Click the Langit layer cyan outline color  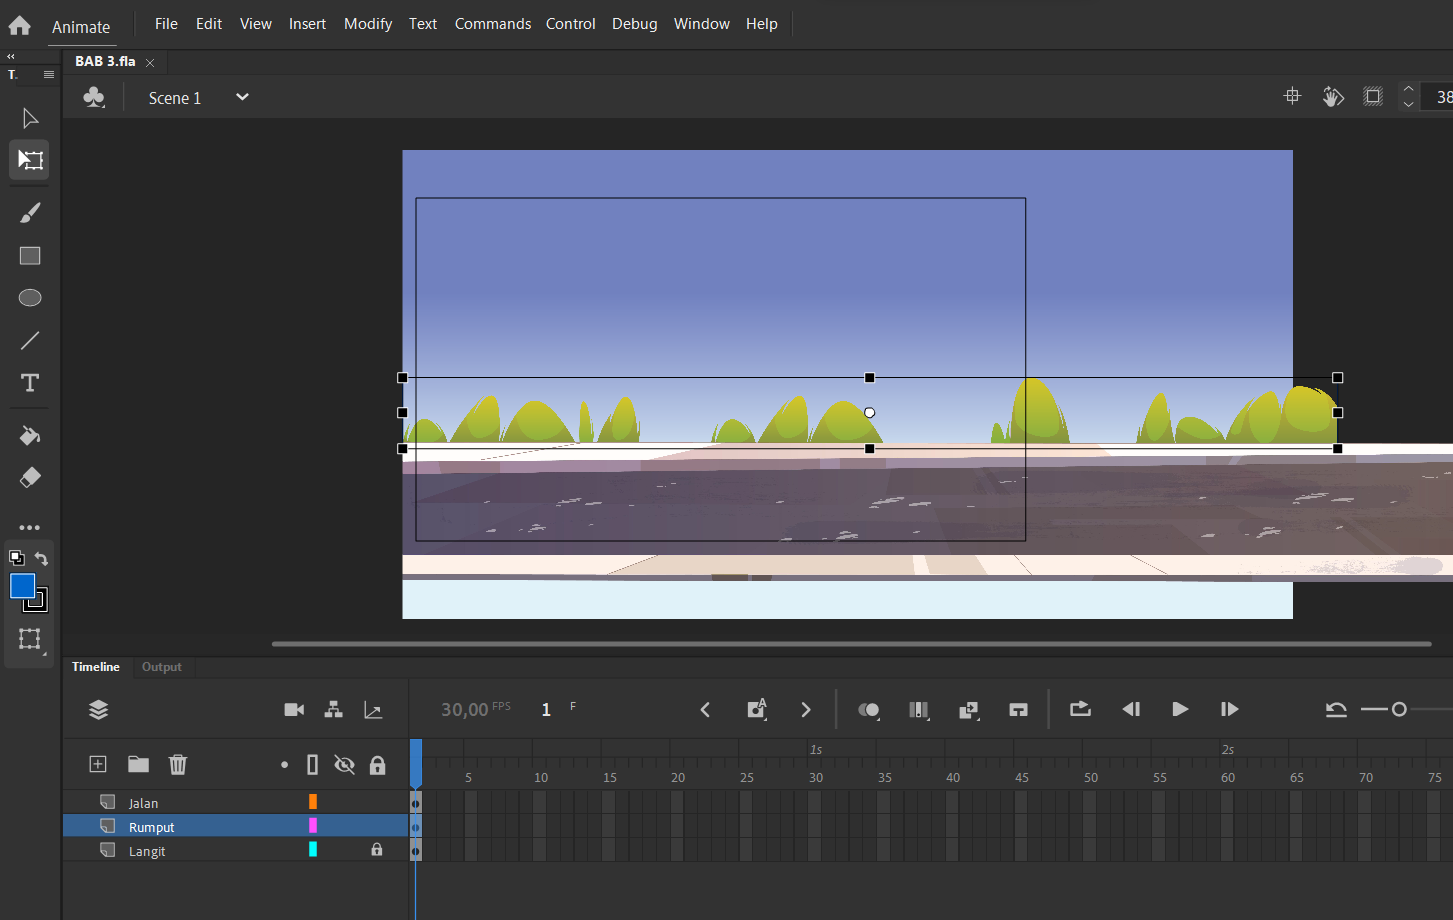coord(313,849)
